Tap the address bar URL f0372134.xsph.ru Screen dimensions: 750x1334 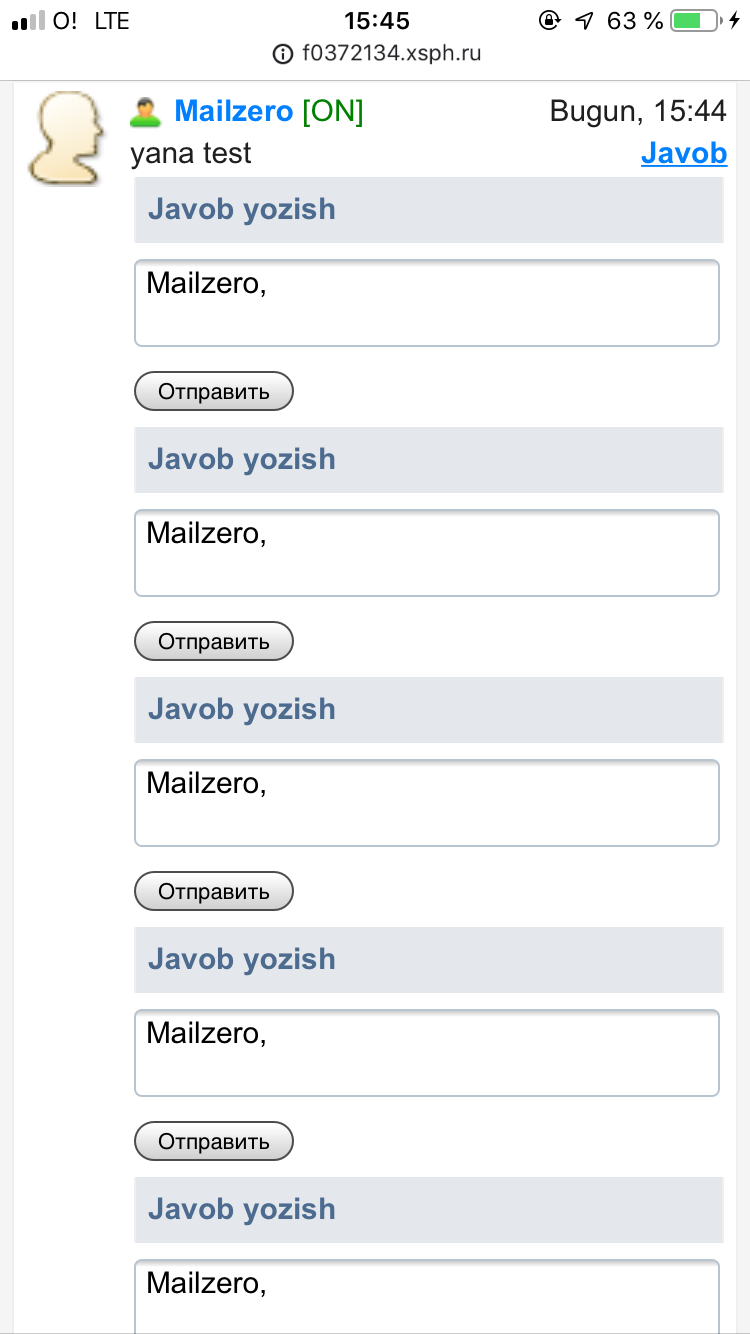(391, 54)
